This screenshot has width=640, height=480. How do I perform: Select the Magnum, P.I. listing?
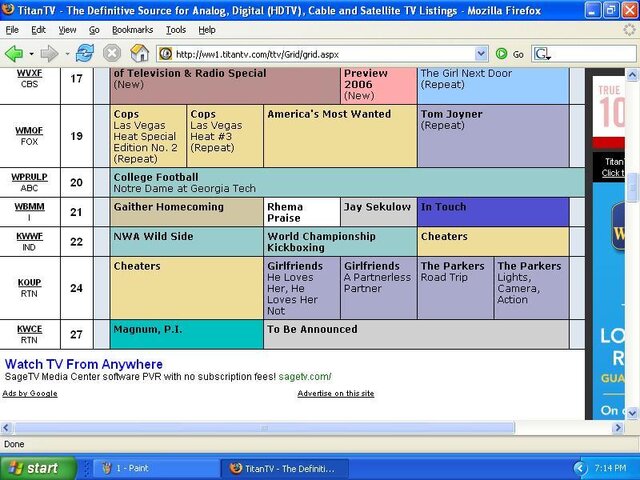click(x=187, y=334)
